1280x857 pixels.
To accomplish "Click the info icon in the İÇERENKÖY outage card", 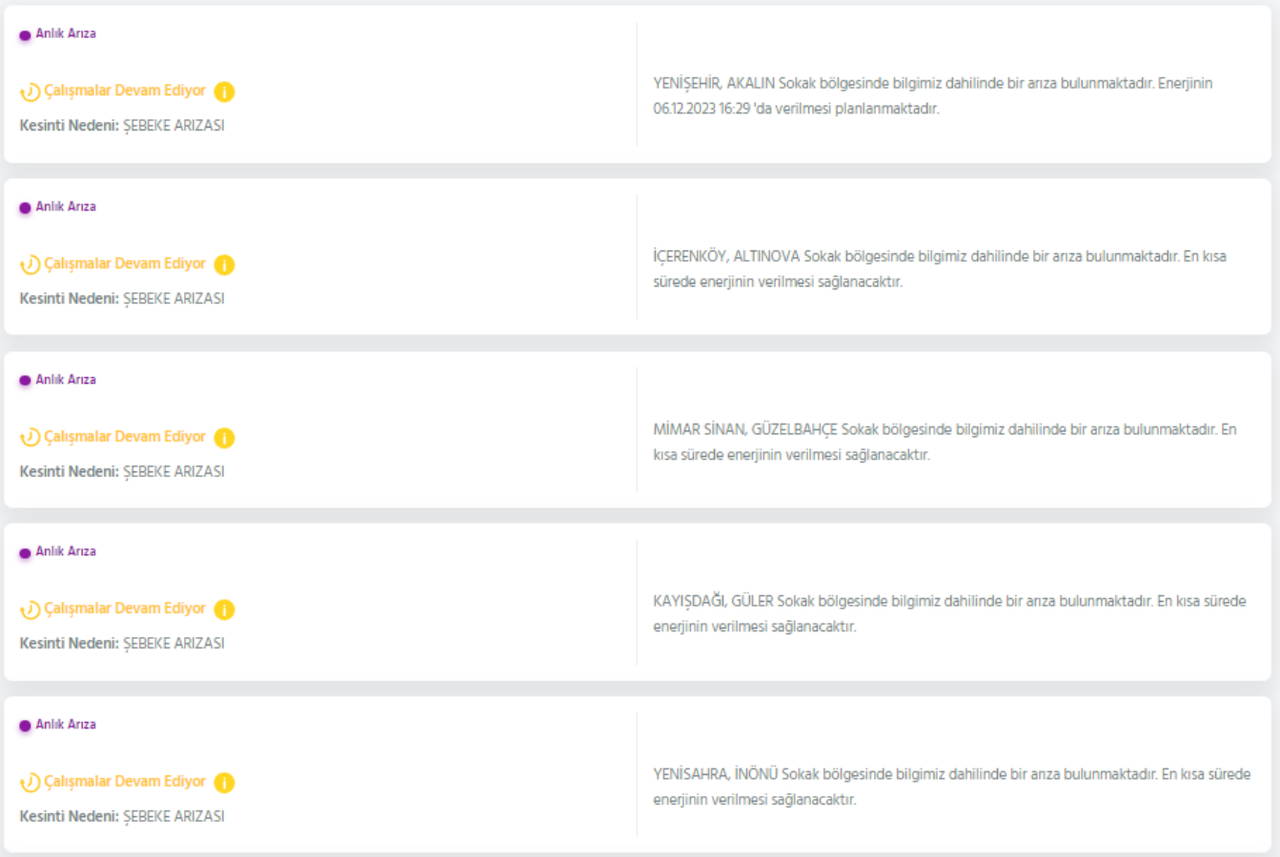I will (x=224, y=265).
